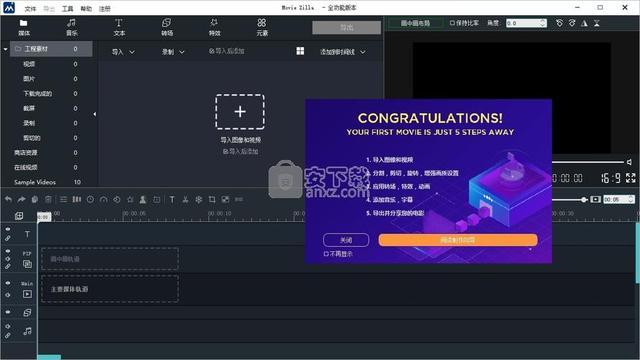The image size is (640, 360).
Task: Select 视频 in the media tree
Action: click(29, 64)
